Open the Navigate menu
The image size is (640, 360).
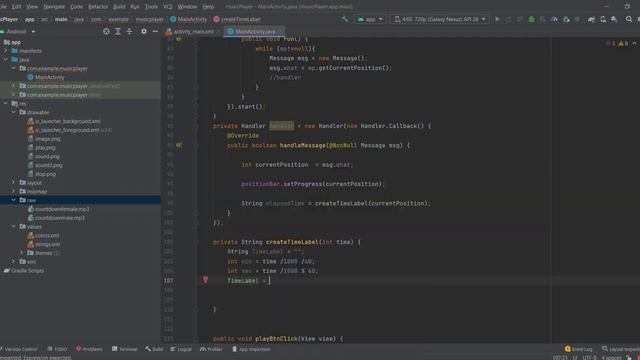[x=54, y=7]
